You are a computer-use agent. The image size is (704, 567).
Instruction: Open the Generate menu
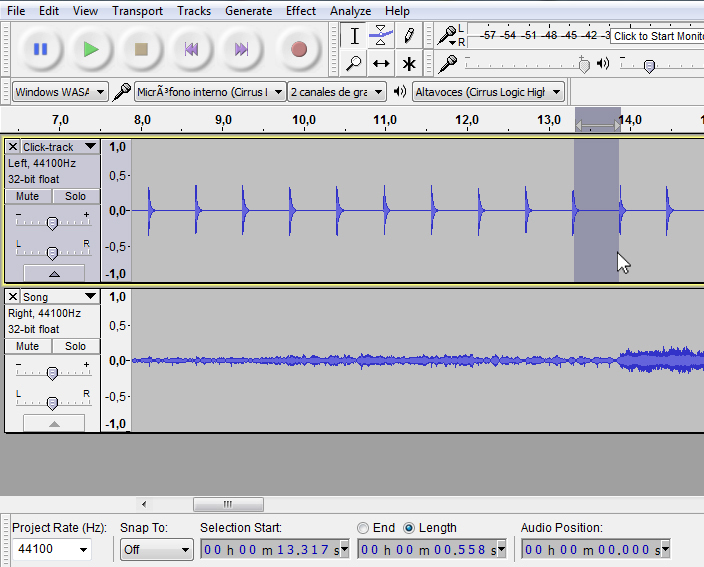[248, 11]
